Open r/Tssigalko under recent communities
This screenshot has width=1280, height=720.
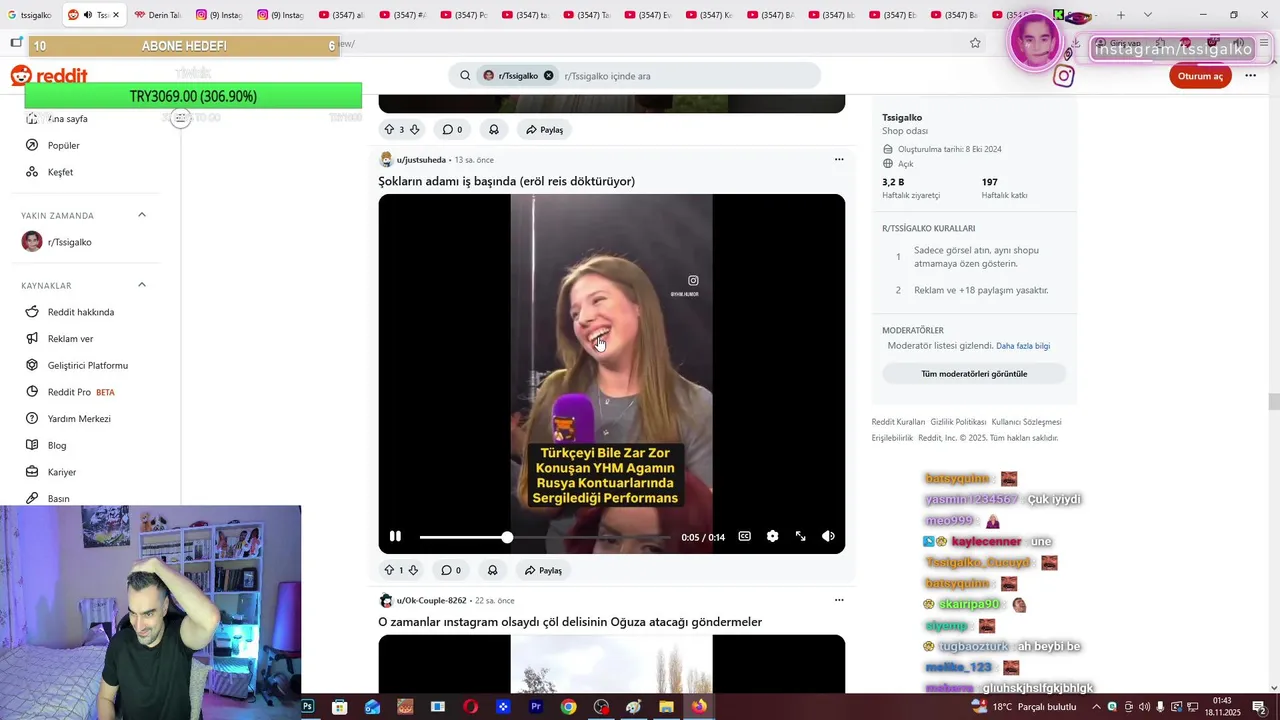pyautogui.click(x=69, y=242)
